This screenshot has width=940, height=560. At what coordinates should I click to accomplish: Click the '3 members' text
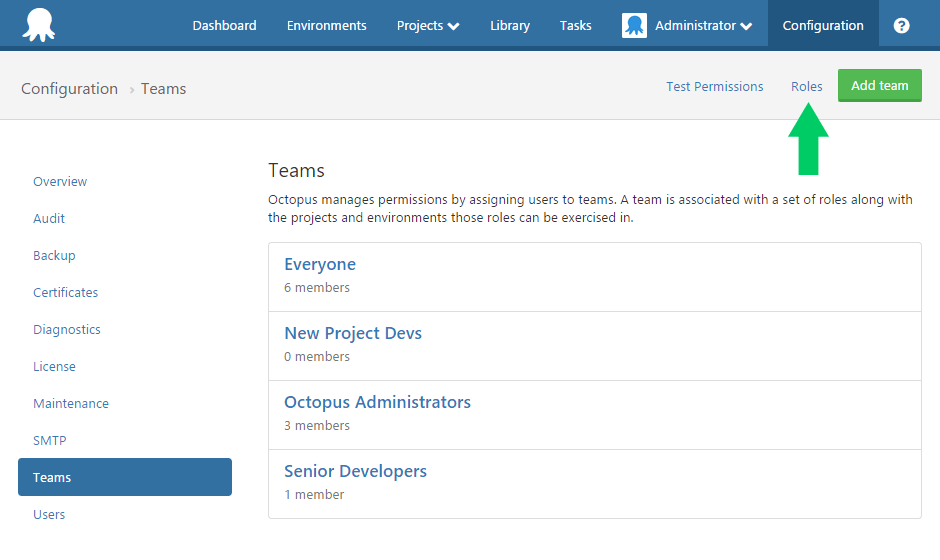tap(317, 426)
